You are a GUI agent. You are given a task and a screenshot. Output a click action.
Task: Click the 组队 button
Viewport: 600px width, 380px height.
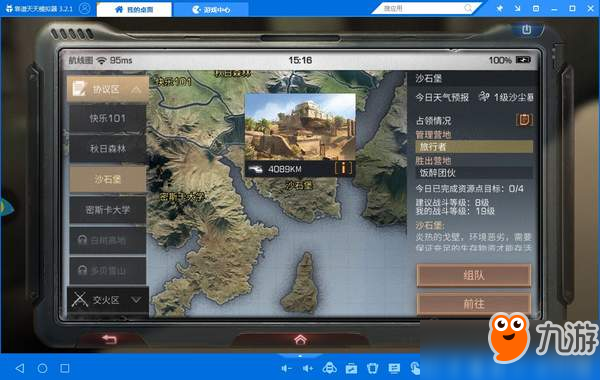(474, 275)
